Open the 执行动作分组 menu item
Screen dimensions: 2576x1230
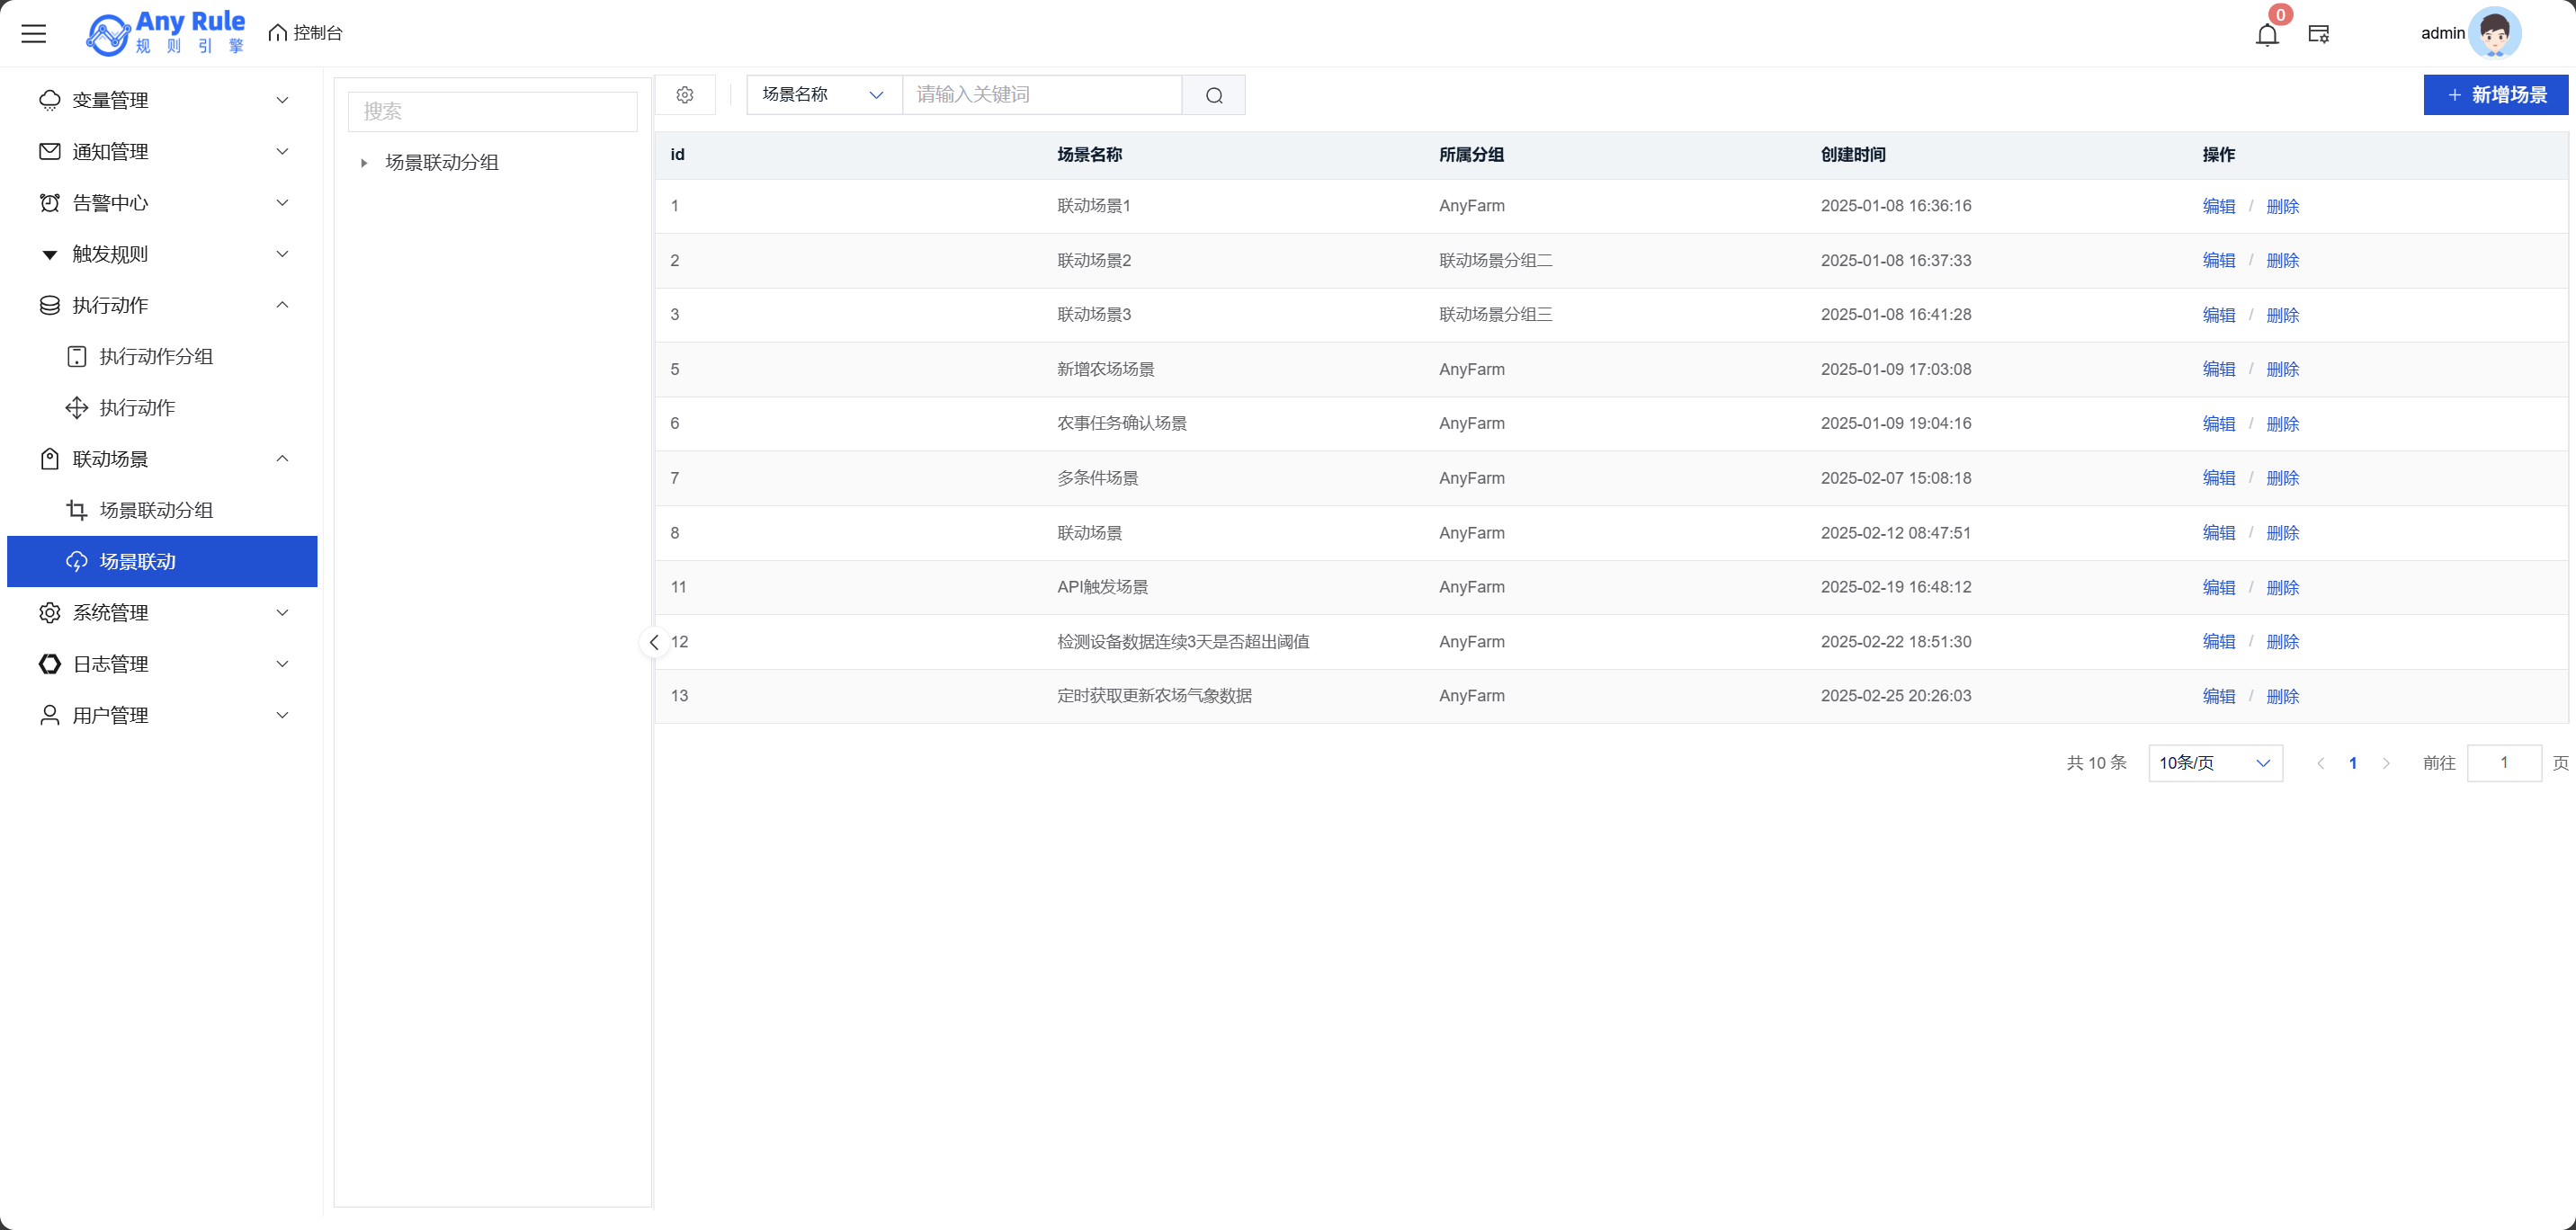(156, 357)
